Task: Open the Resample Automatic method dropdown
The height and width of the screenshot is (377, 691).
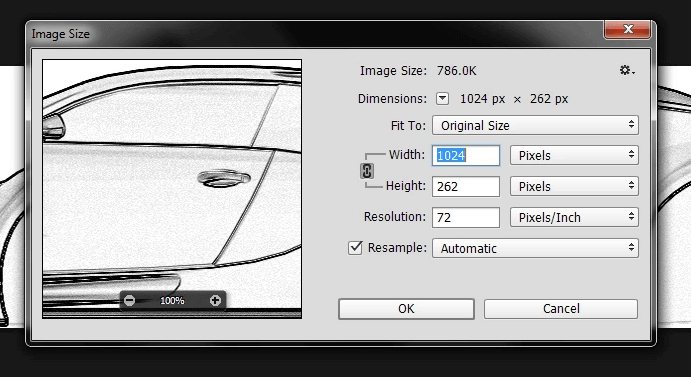Action: click(x=535, y=248)
